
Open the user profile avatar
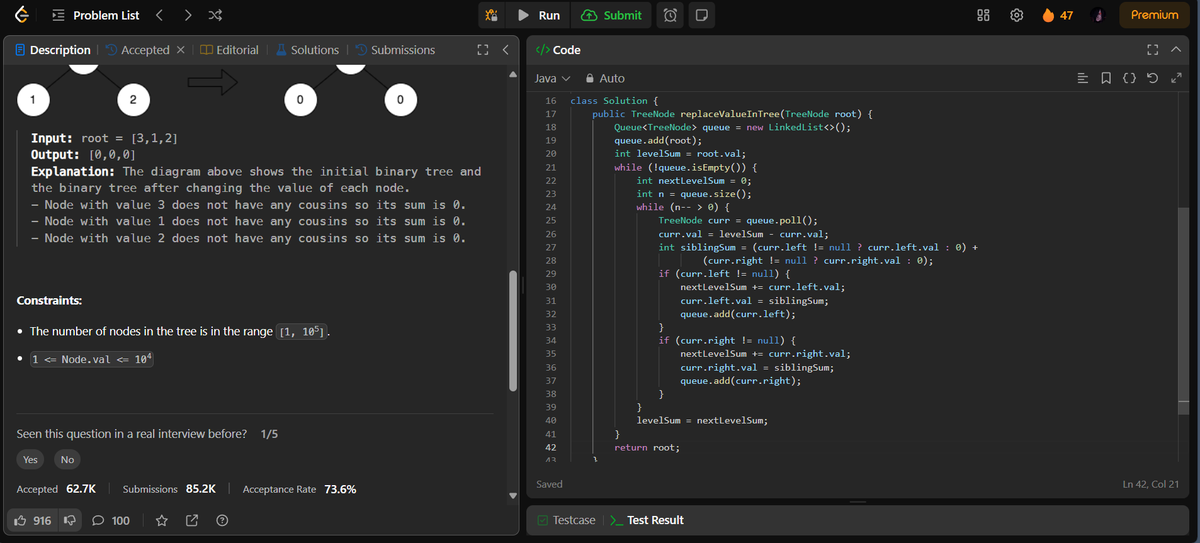[x=1097, y=15]
